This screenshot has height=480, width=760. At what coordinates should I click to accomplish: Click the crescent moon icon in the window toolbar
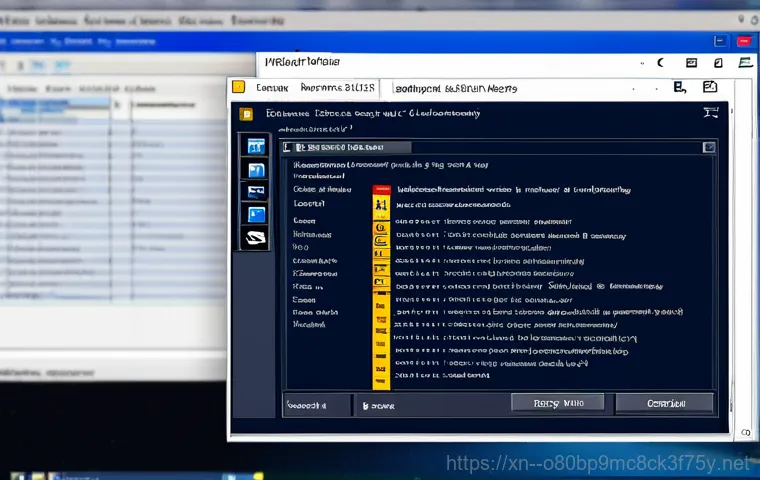pos(660,62)
